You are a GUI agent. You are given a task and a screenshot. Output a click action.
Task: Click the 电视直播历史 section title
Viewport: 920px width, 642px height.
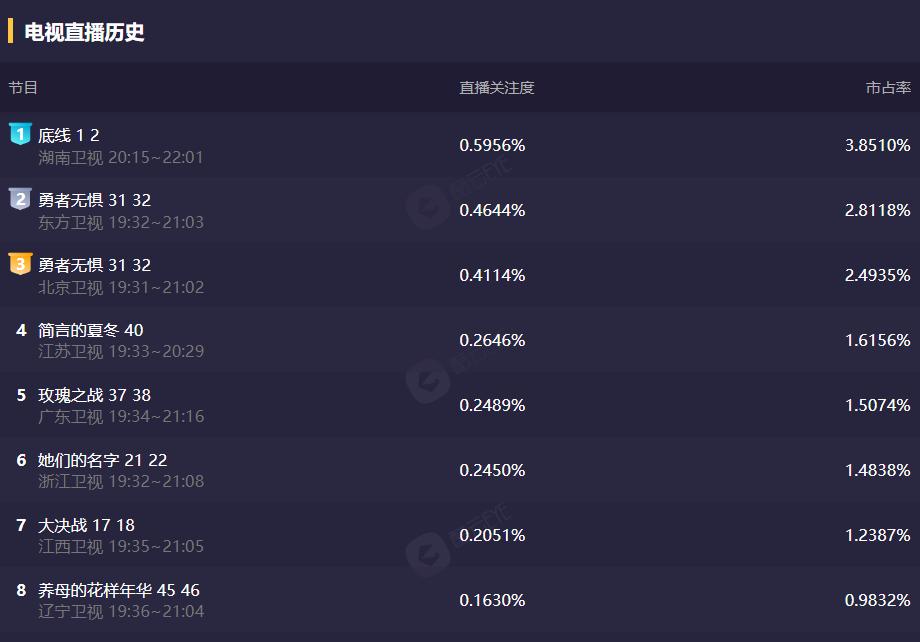point(84,32)
